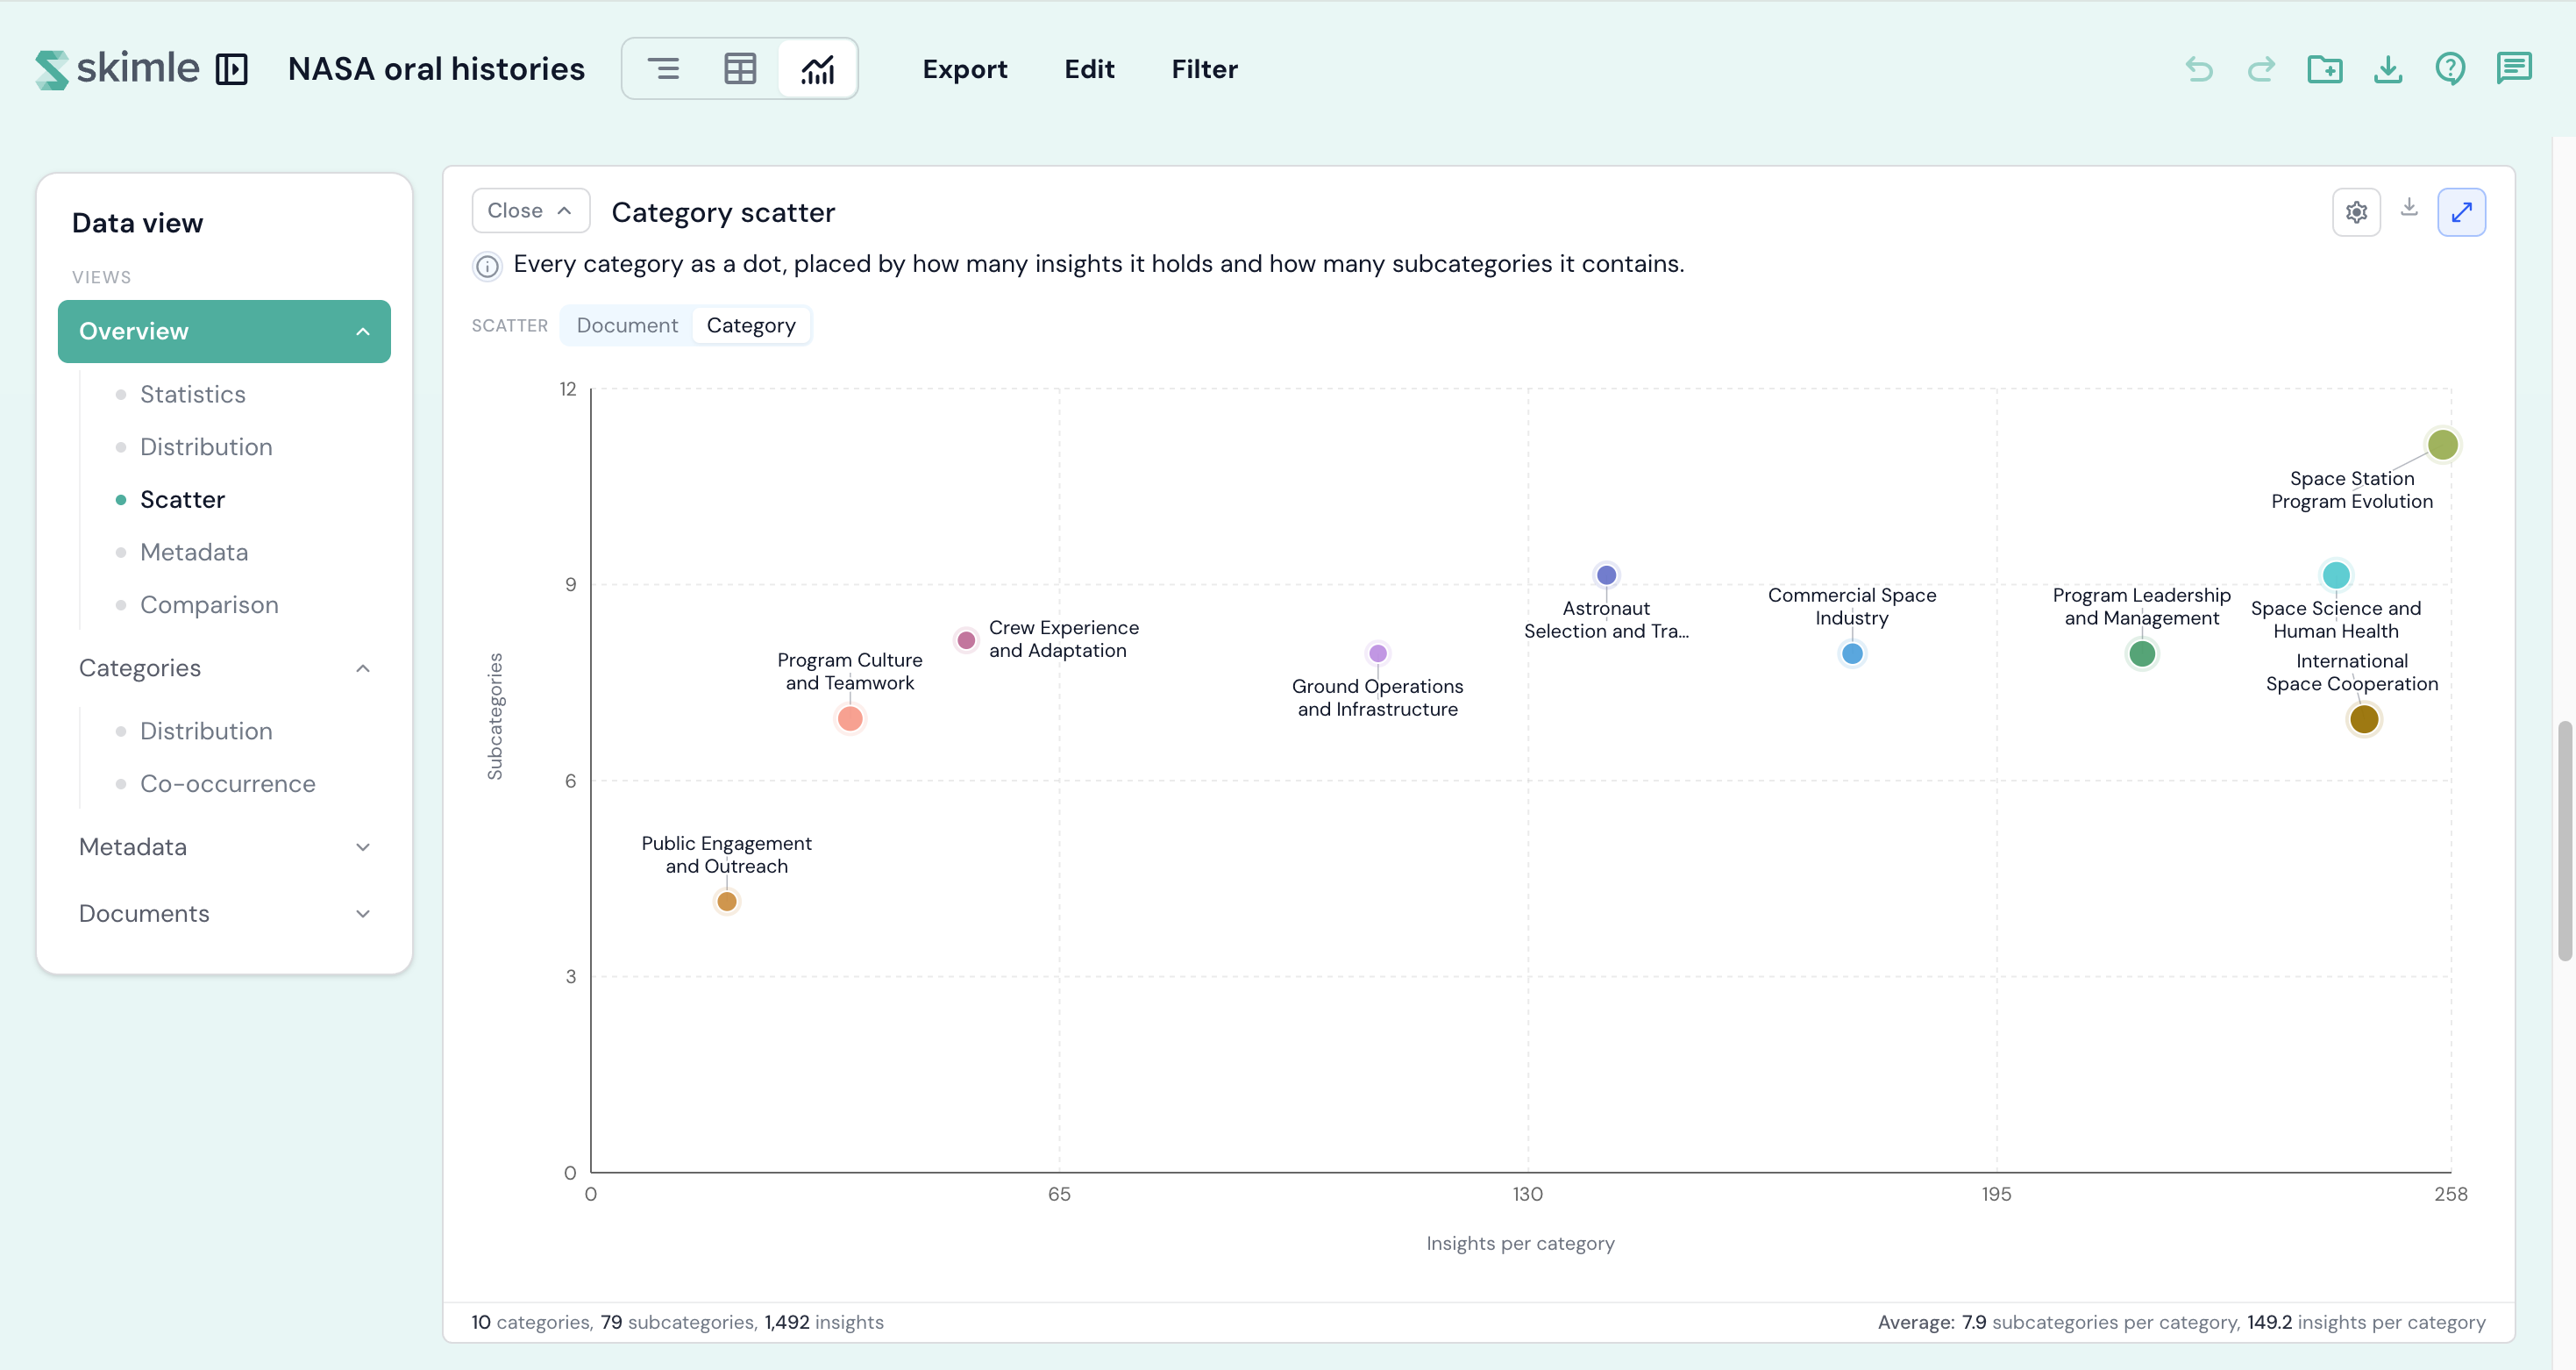Open the comments chat icon
The image size is (2576, 1370).
pos(2514,69)
